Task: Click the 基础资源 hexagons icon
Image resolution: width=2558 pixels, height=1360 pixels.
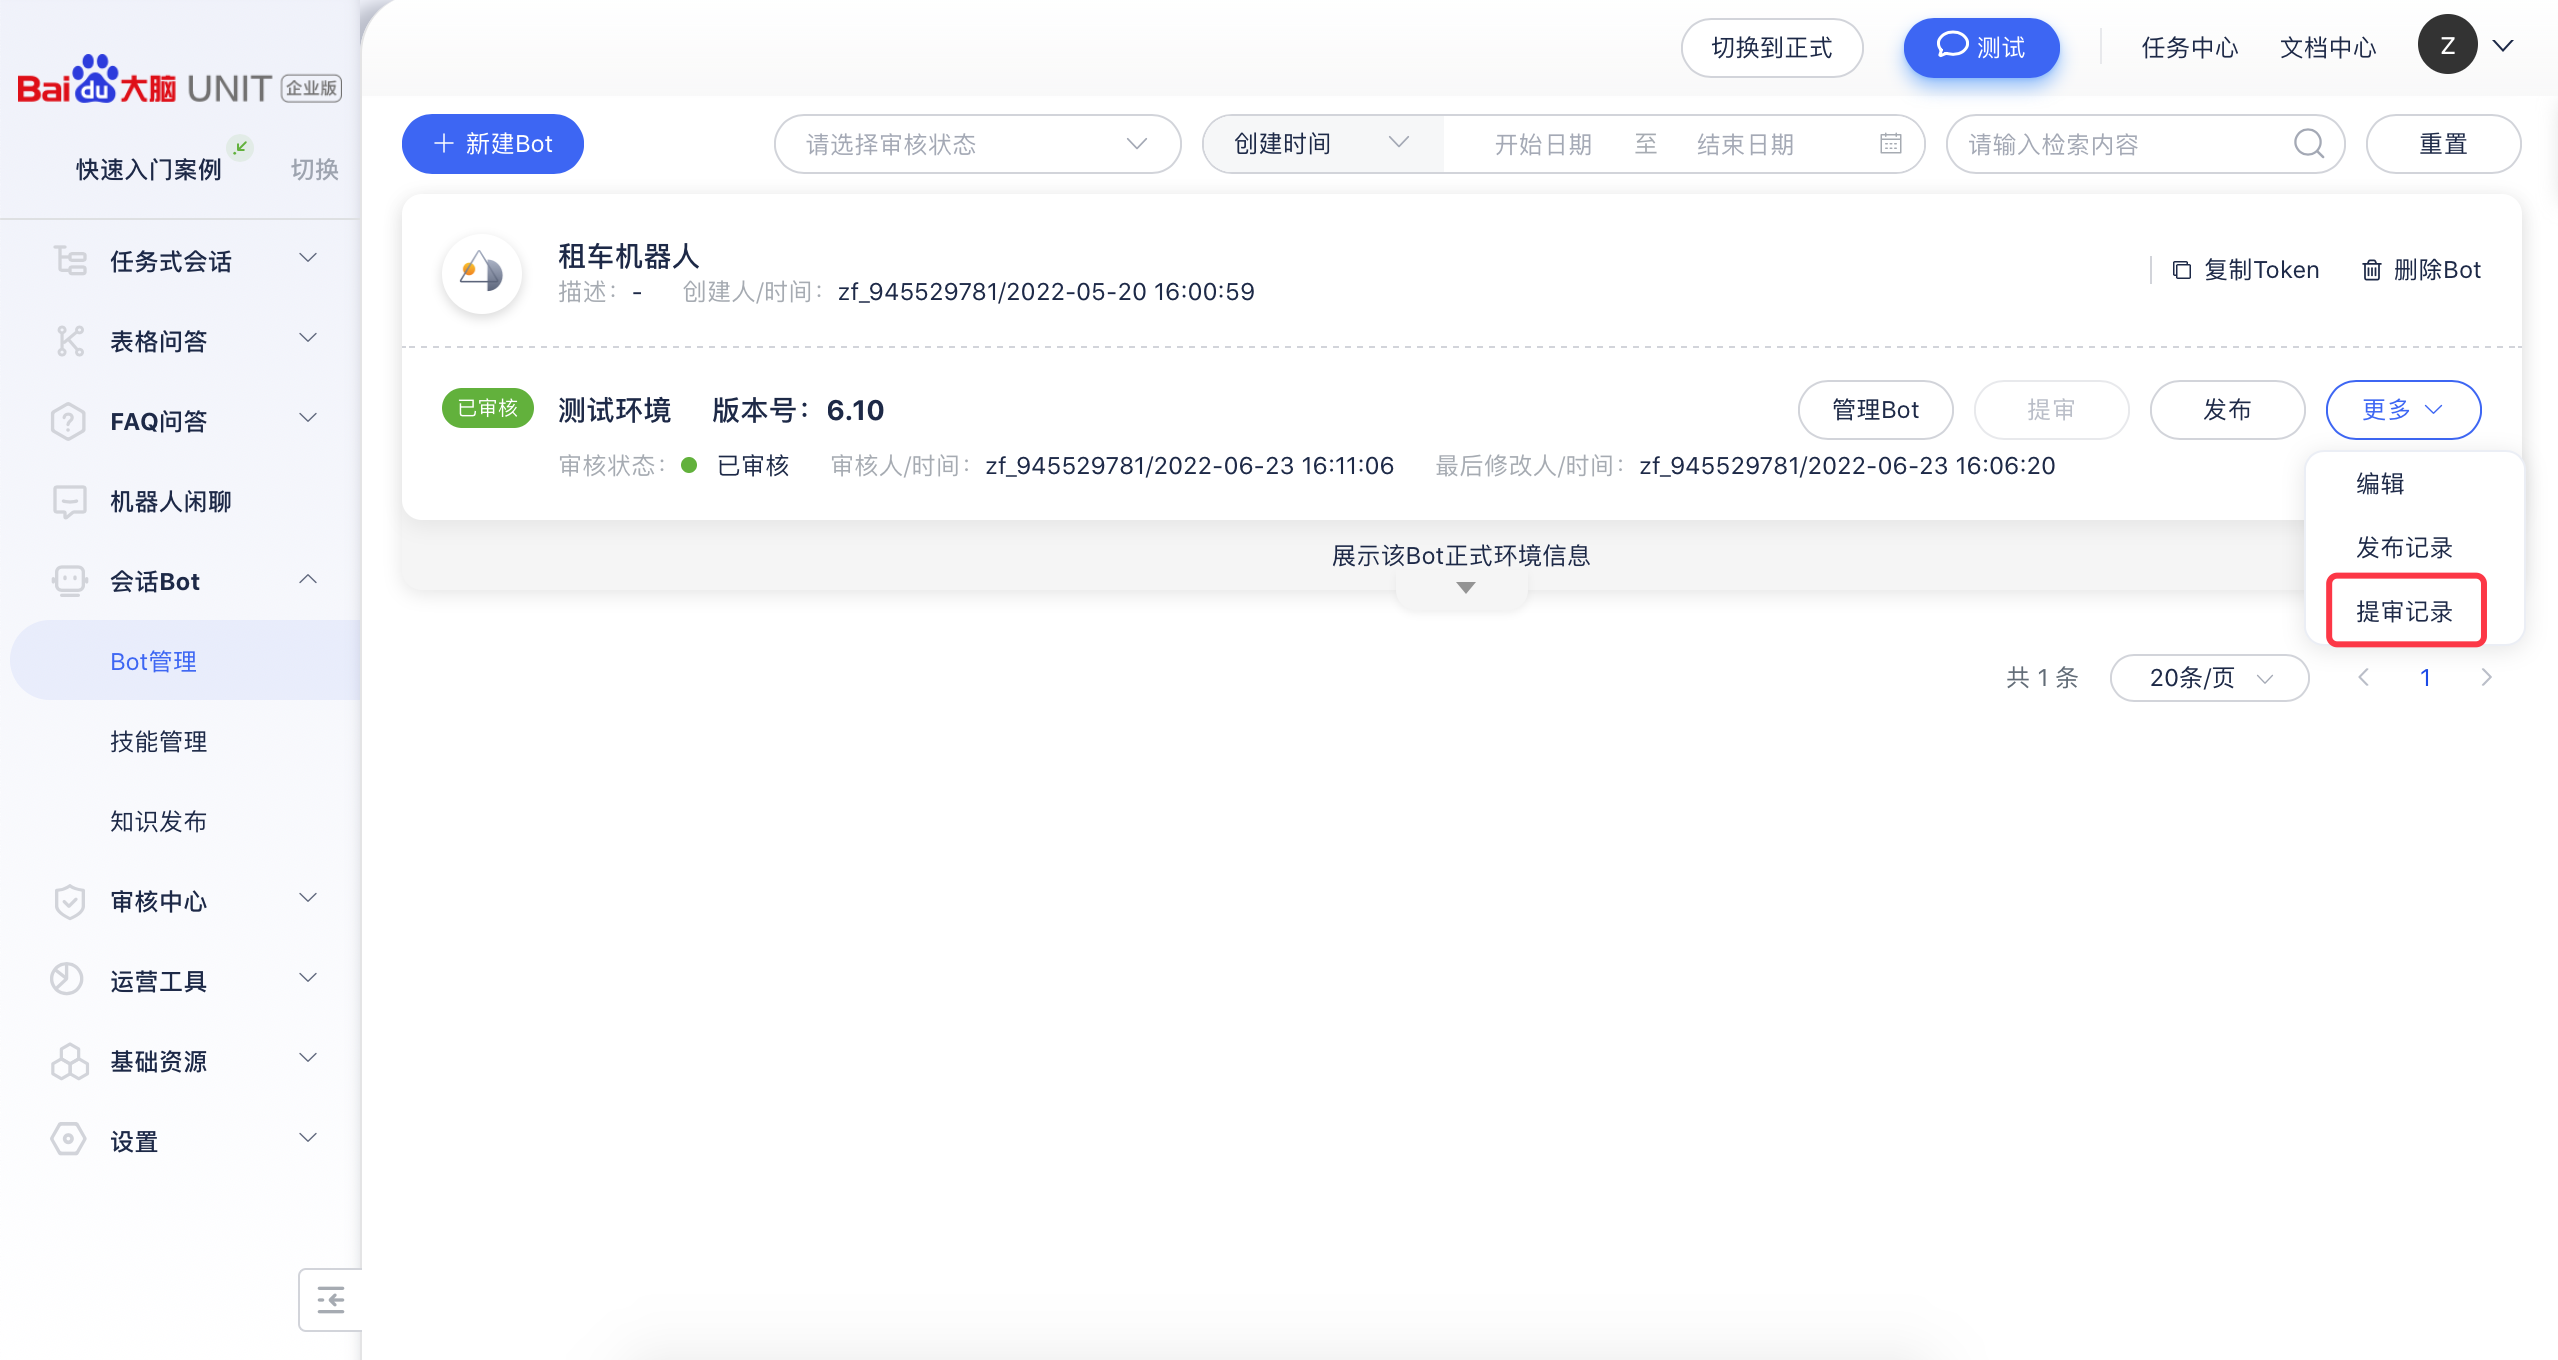Action: pyautogui.click(x=69, y=1061)
